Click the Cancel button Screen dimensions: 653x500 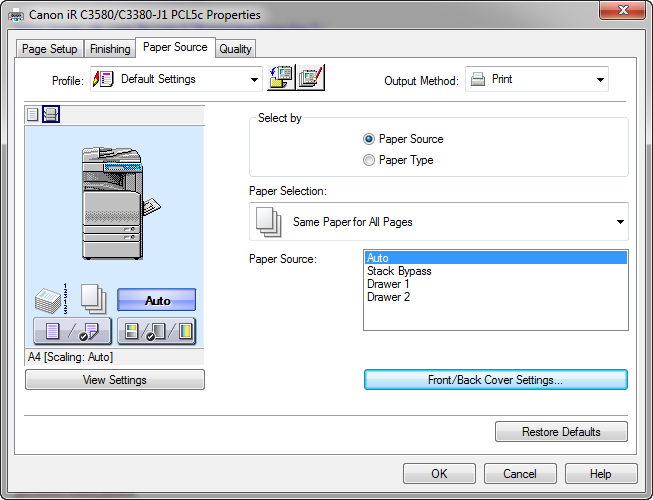point(520,474)
